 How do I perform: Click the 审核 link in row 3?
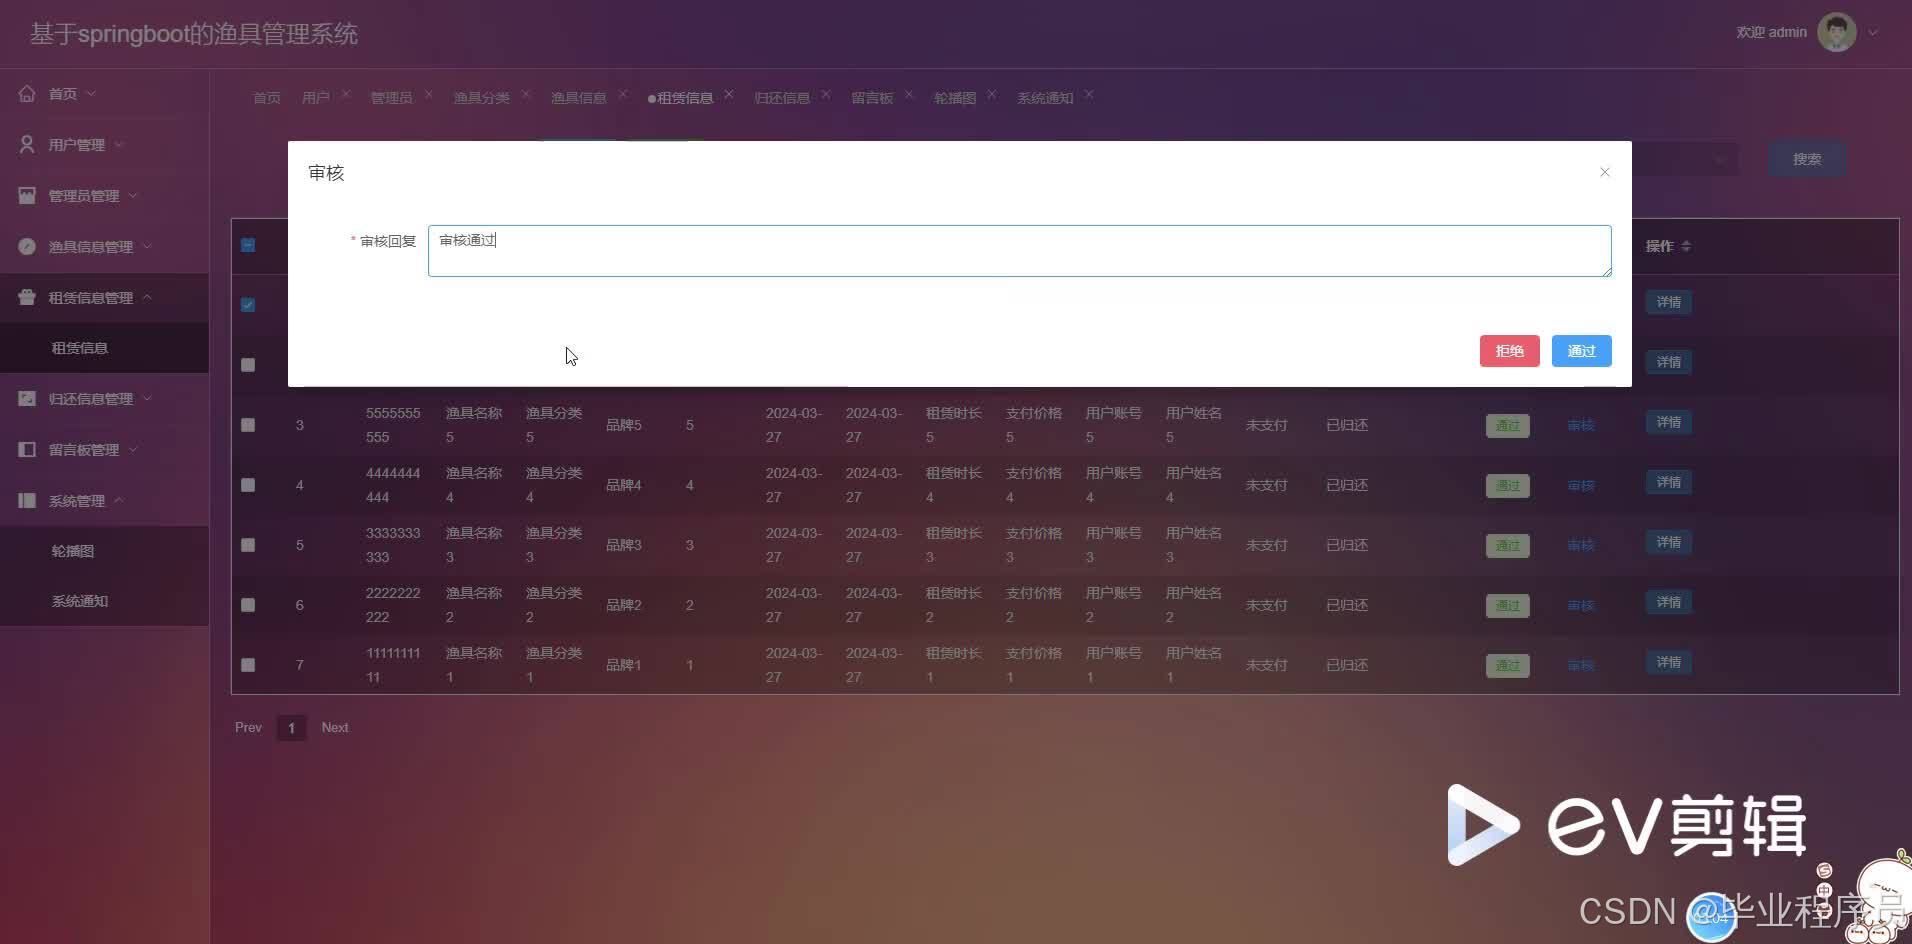pos(1581,425)
